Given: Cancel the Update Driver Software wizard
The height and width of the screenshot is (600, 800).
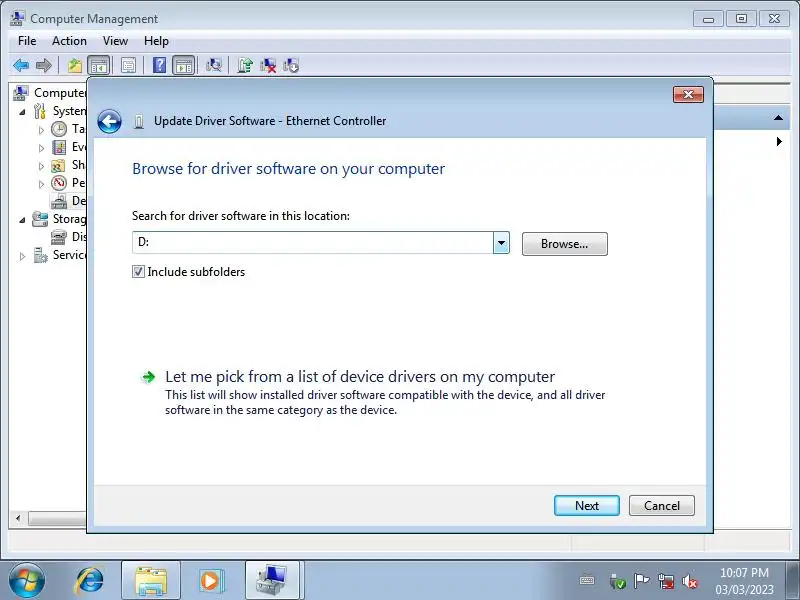Looking at the screenshot, I should click(662, 506).
